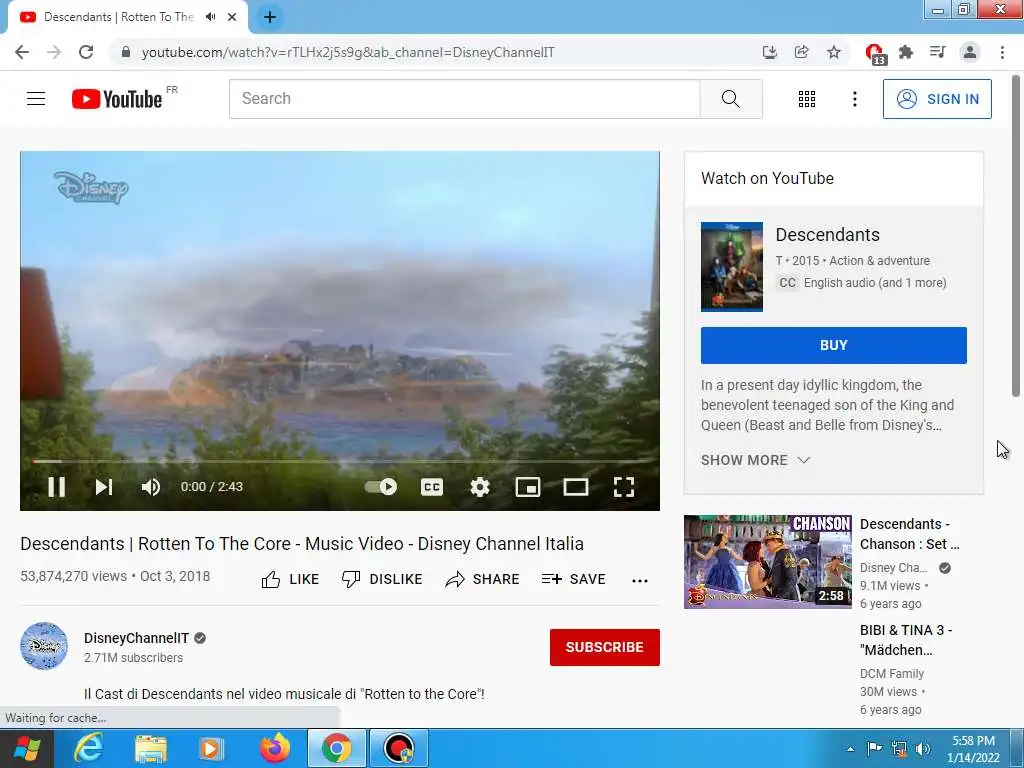Click the SIGN IN button

click(937, 99)
